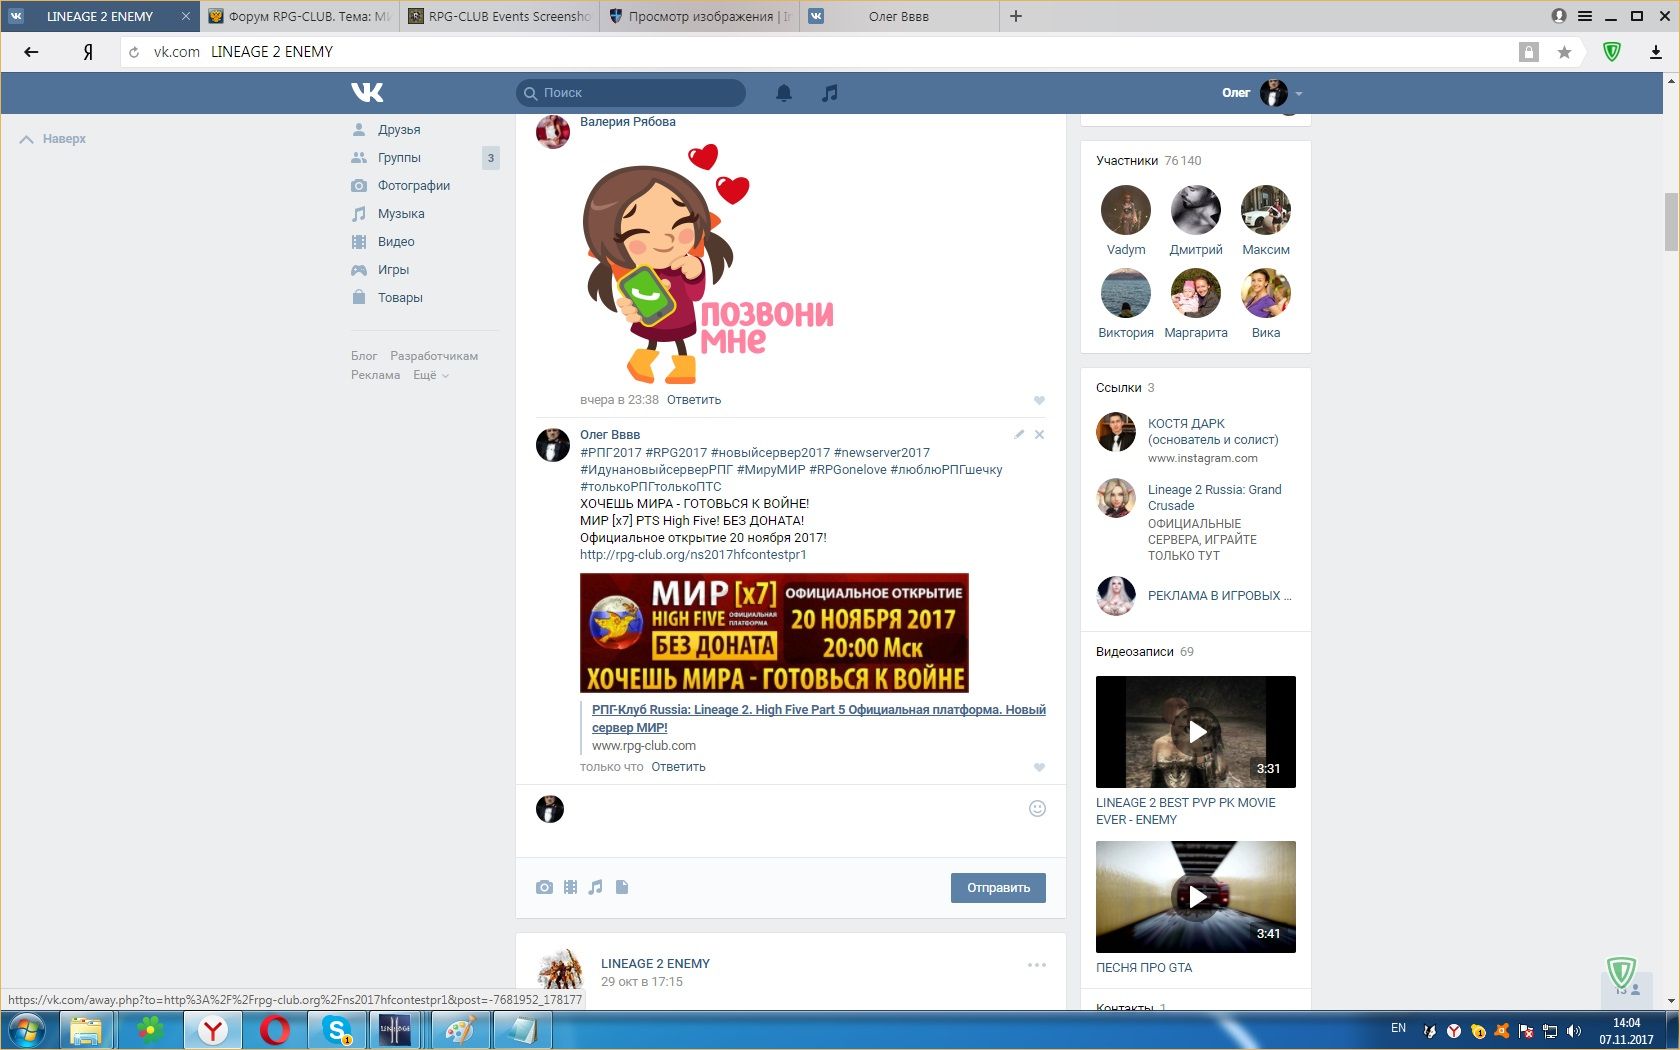The image size is (1680, 1050).
Task: Attach a photo to the comment
Action: pyautogui.click(x=544, y=887)
